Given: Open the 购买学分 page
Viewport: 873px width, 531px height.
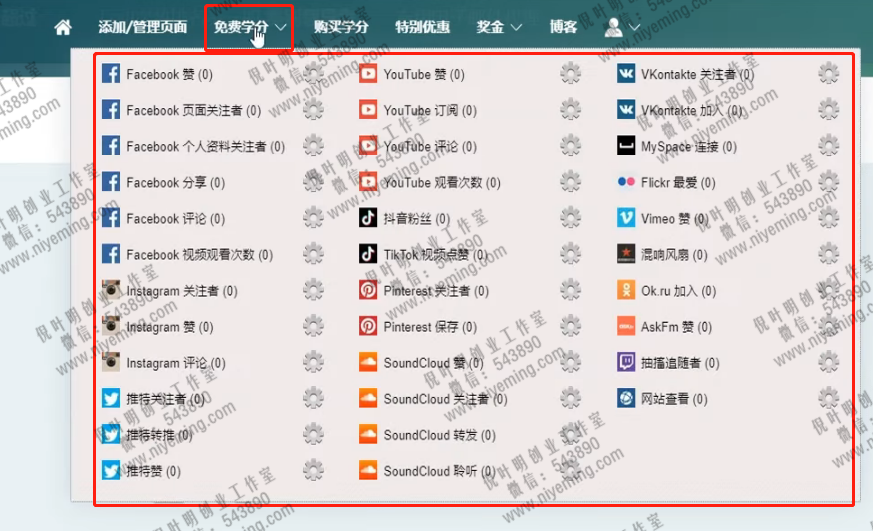Looking at the screenshot, I should (341, 27).
